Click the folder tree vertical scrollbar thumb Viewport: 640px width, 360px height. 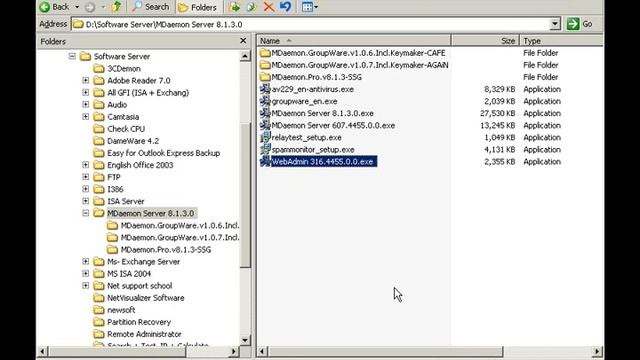(x=245, y=195)
